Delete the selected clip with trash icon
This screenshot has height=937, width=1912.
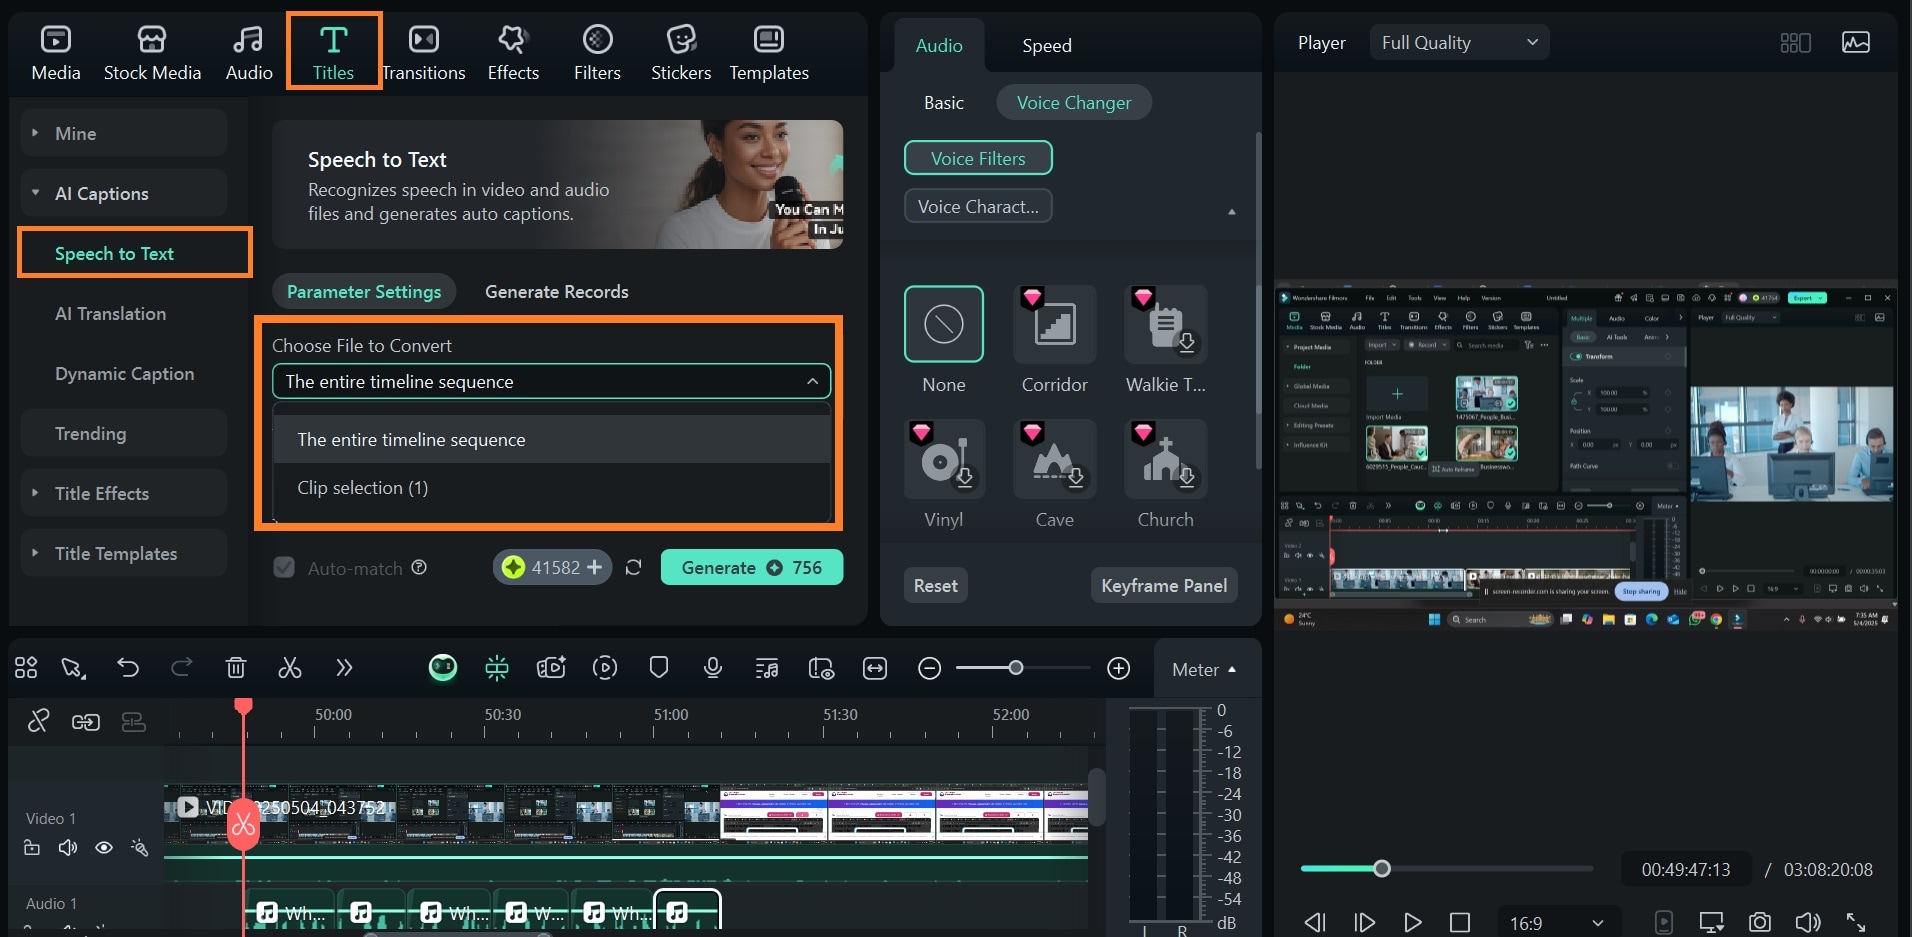click(236, 667)
